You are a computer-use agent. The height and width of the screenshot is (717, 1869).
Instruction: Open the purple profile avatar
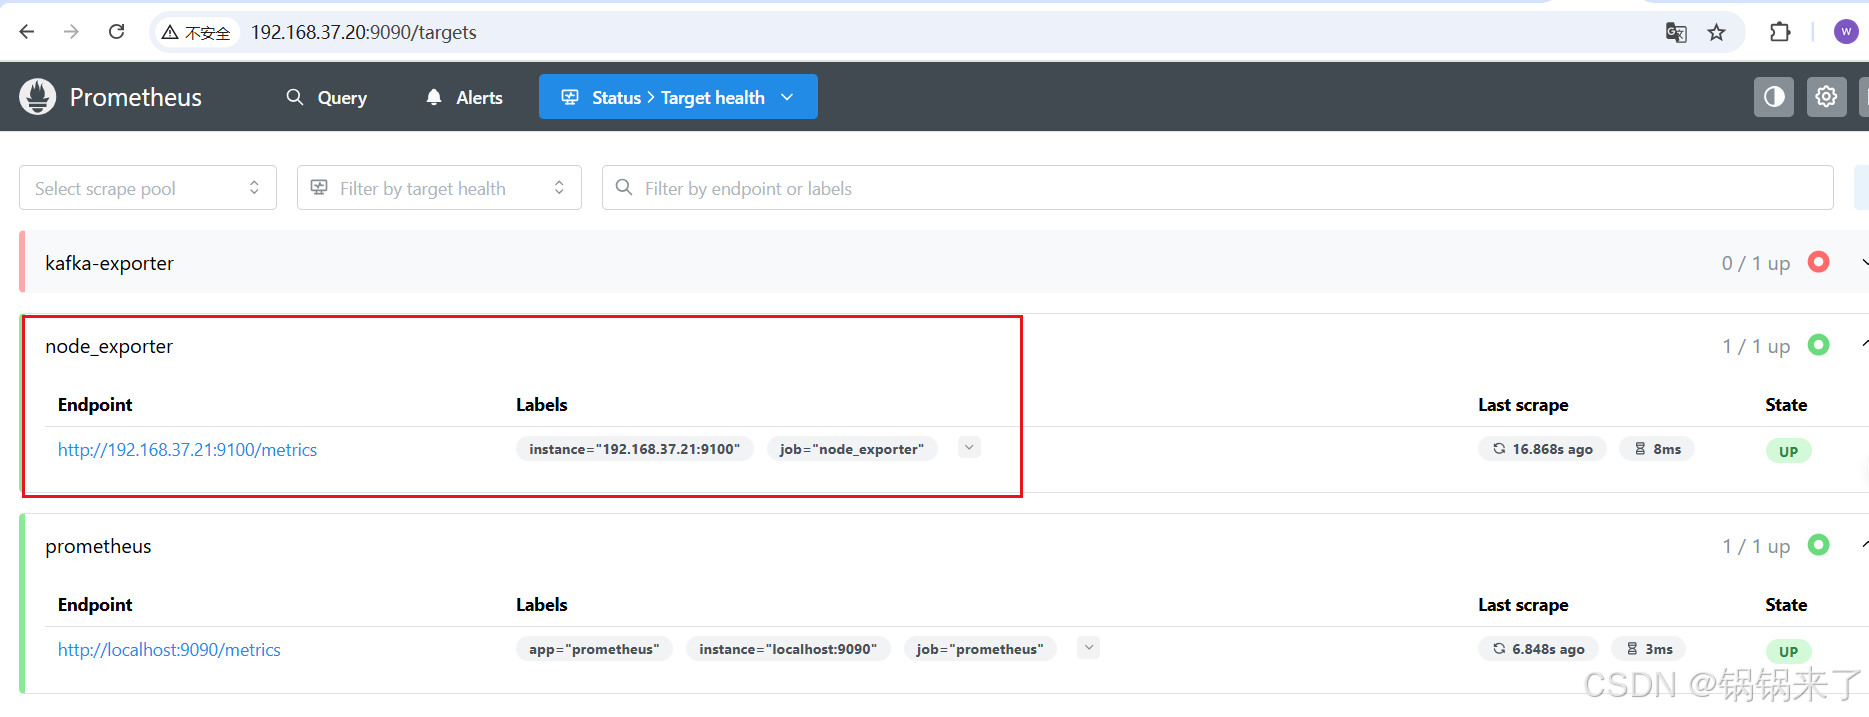coord(1846,32)
